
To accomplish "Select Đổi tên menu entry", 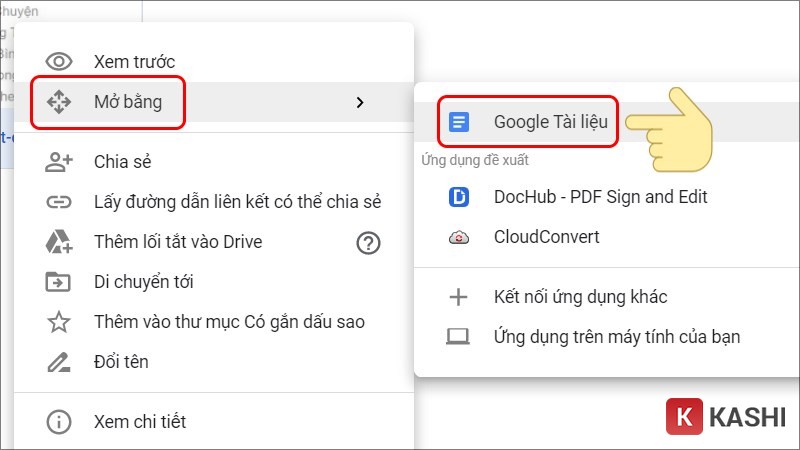I will [214, 362].
